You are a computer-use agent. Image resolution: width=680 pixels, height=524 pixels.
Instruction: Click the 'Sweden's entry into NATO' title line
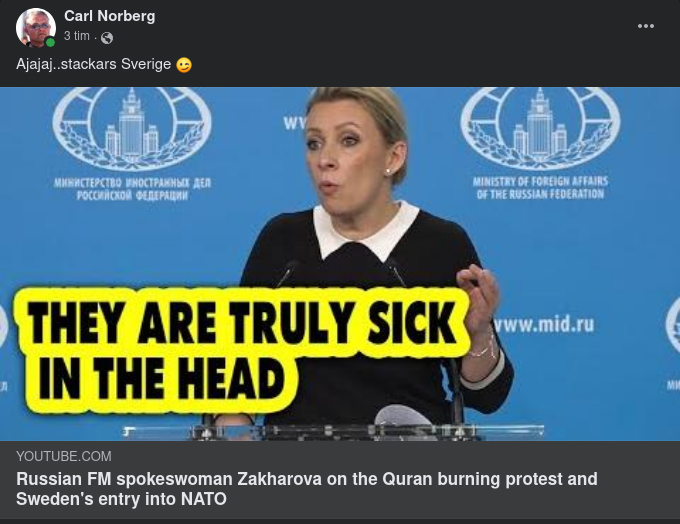pos(121,499)
